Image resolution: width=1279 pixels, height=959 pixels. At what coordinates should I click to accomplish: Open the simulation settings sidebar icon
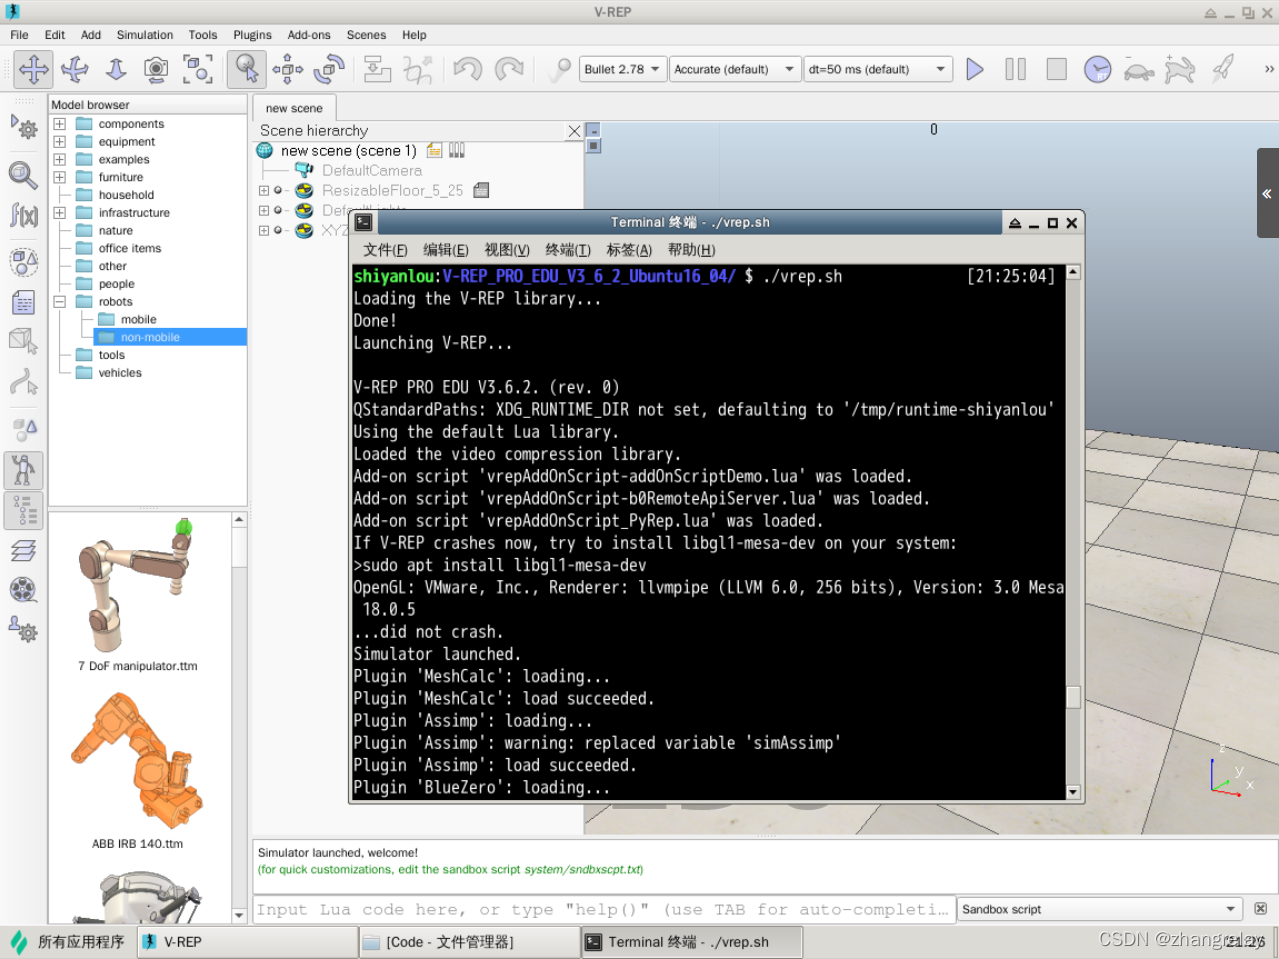(x=24, y=127)
